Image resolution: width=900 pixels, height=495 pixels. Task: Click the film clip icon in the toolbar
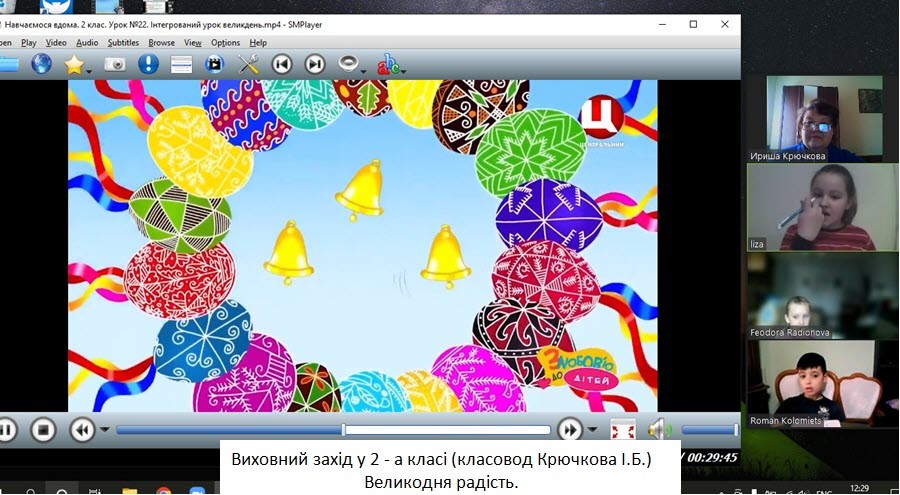coord(214,65)
